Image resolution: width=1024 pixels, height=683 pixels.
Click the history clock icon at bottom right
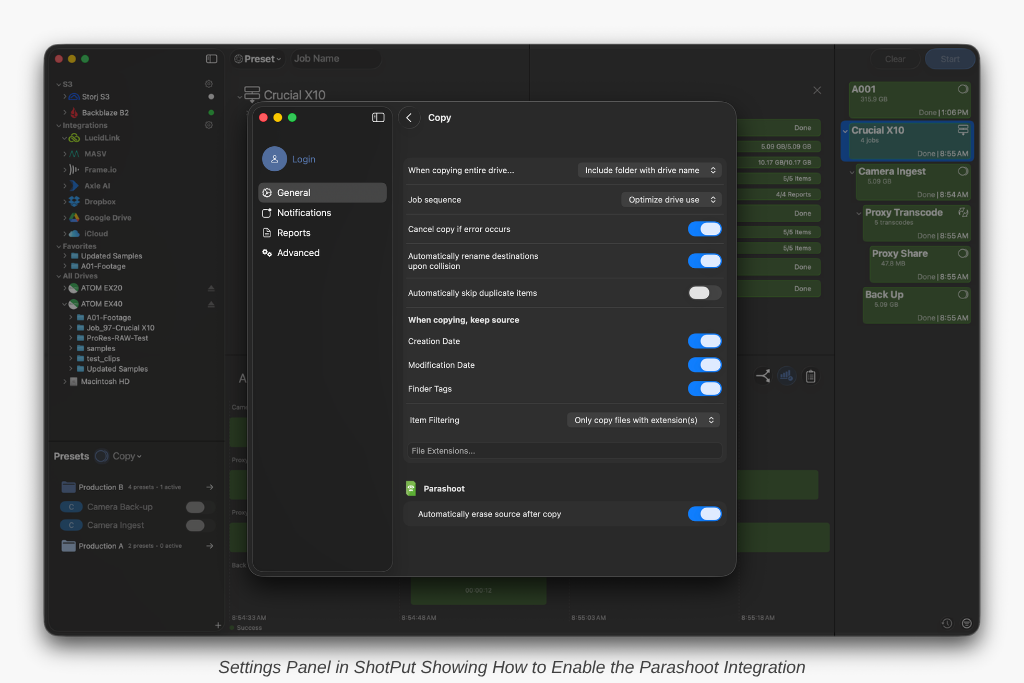click(x=947, y=623)
